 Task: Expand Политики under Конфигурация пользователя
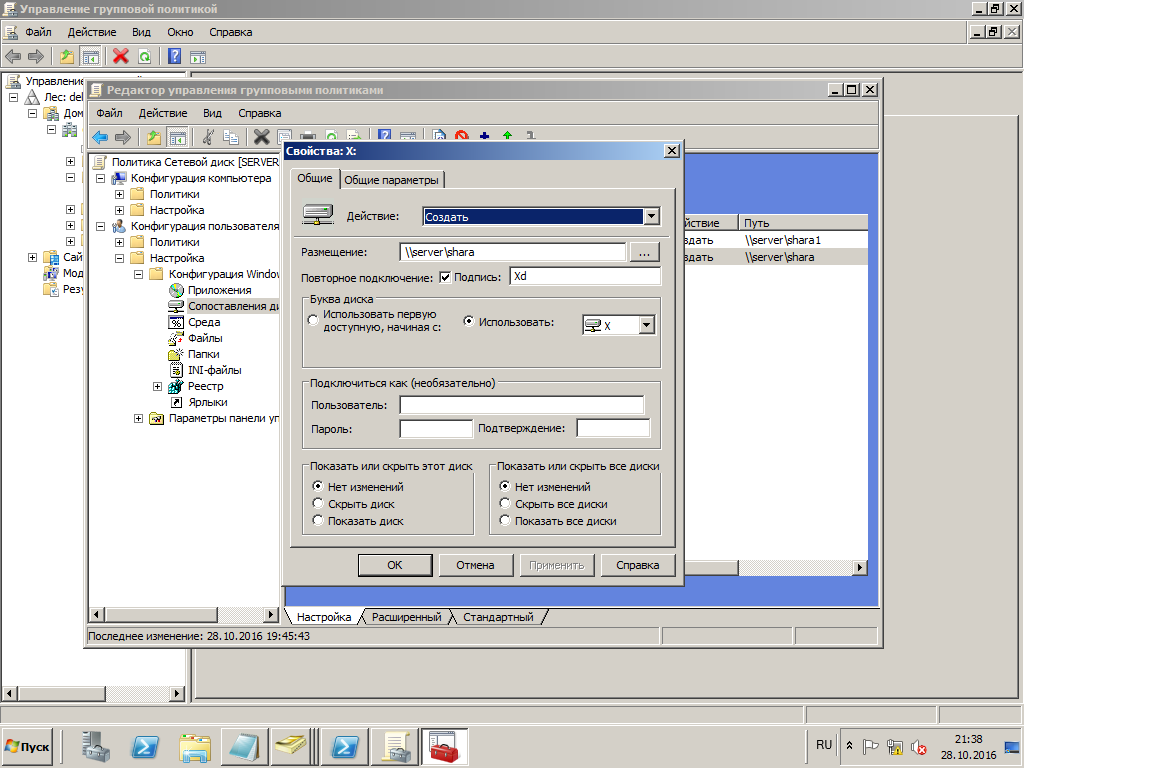click(119, 242)
